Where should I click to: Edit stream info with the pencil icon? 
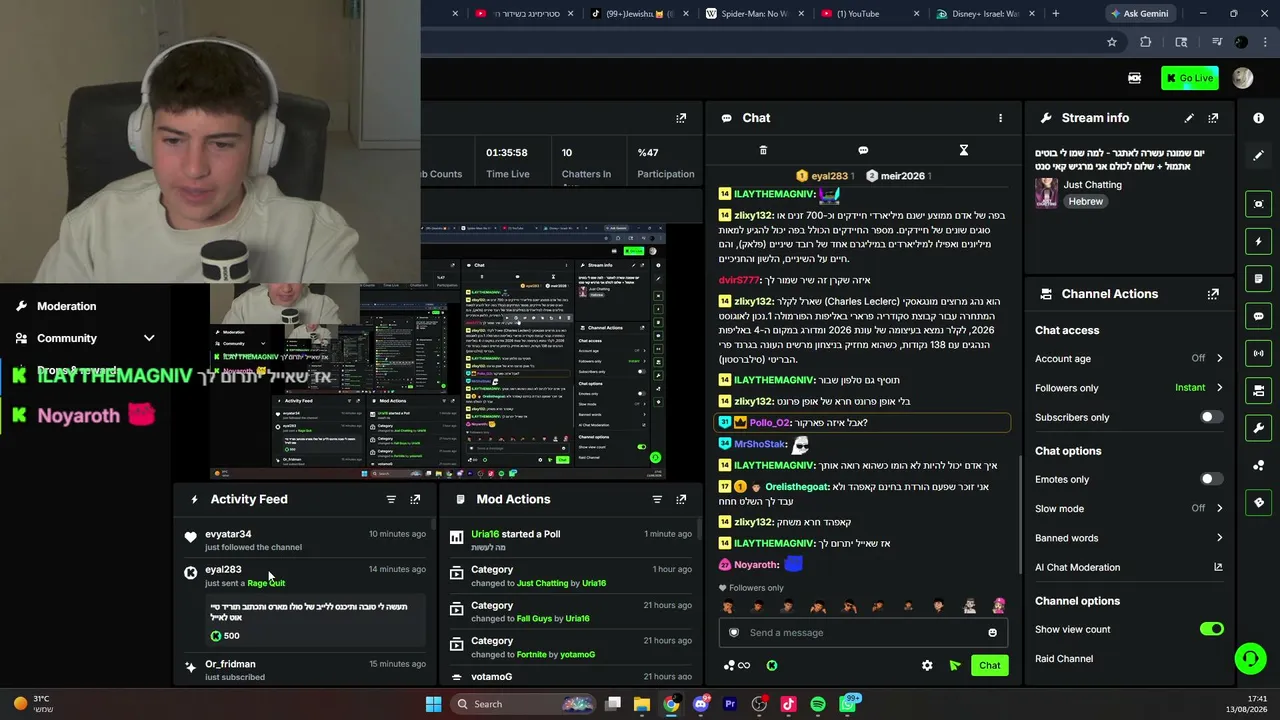[1189, 118]
